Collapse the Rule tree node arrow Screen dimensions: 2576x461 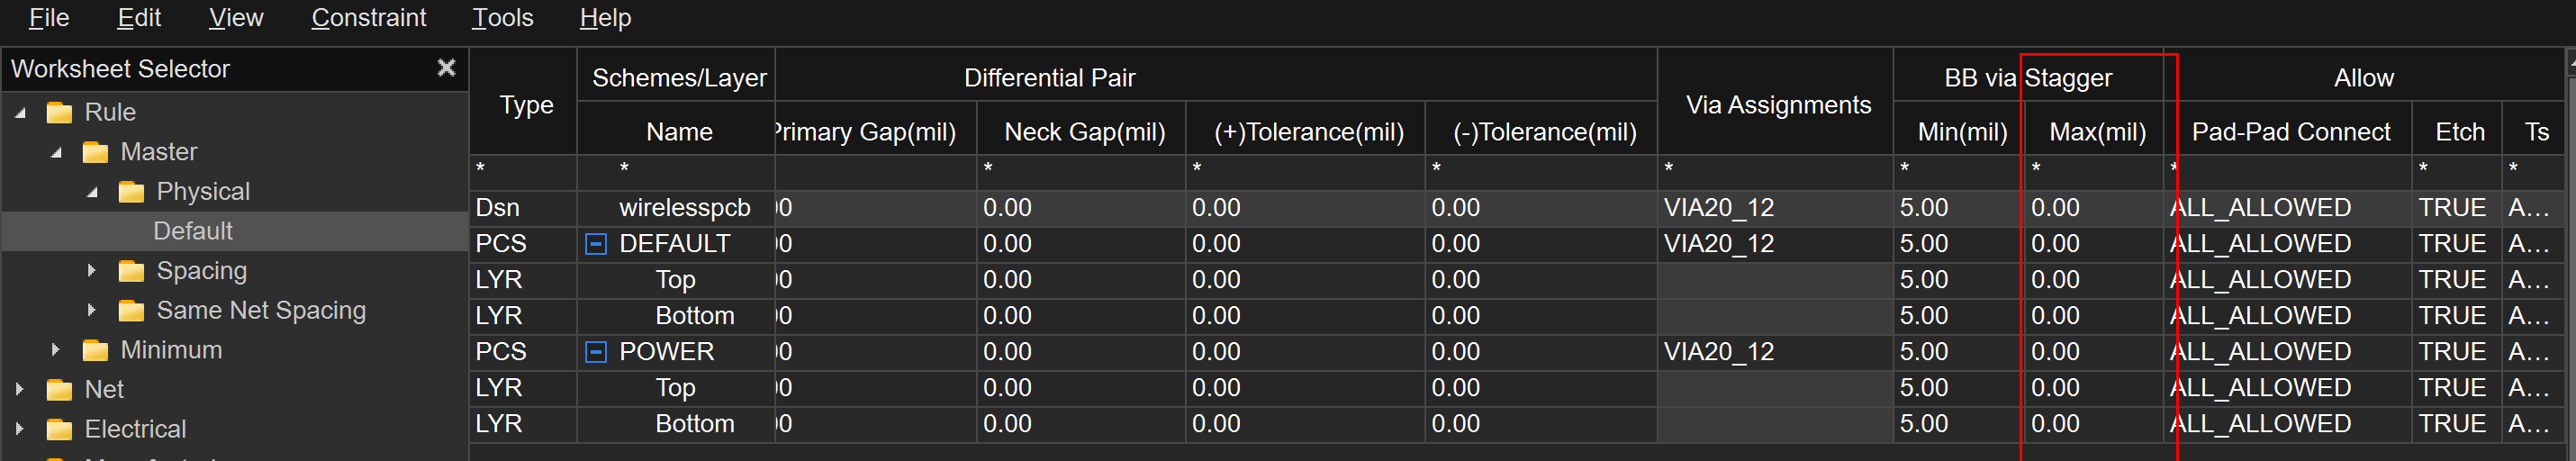[20, 113]
